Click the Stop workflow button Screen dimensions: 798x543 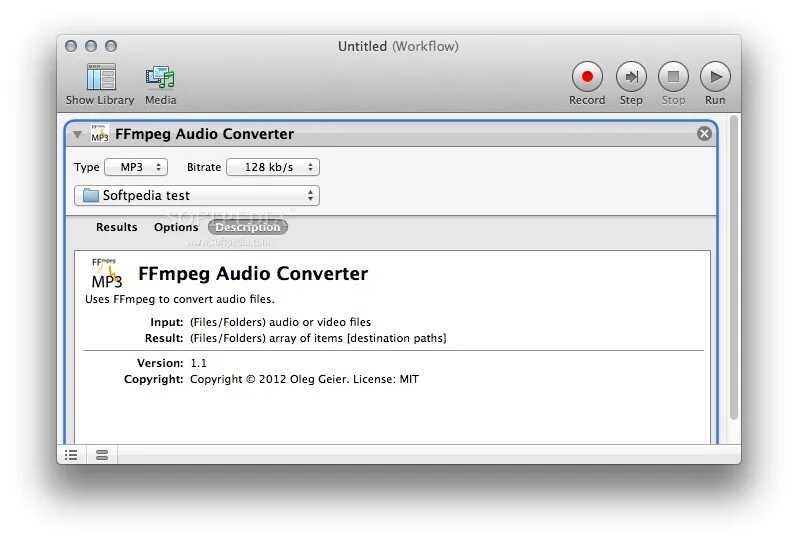pyautogui.click(x=673, y=77)
